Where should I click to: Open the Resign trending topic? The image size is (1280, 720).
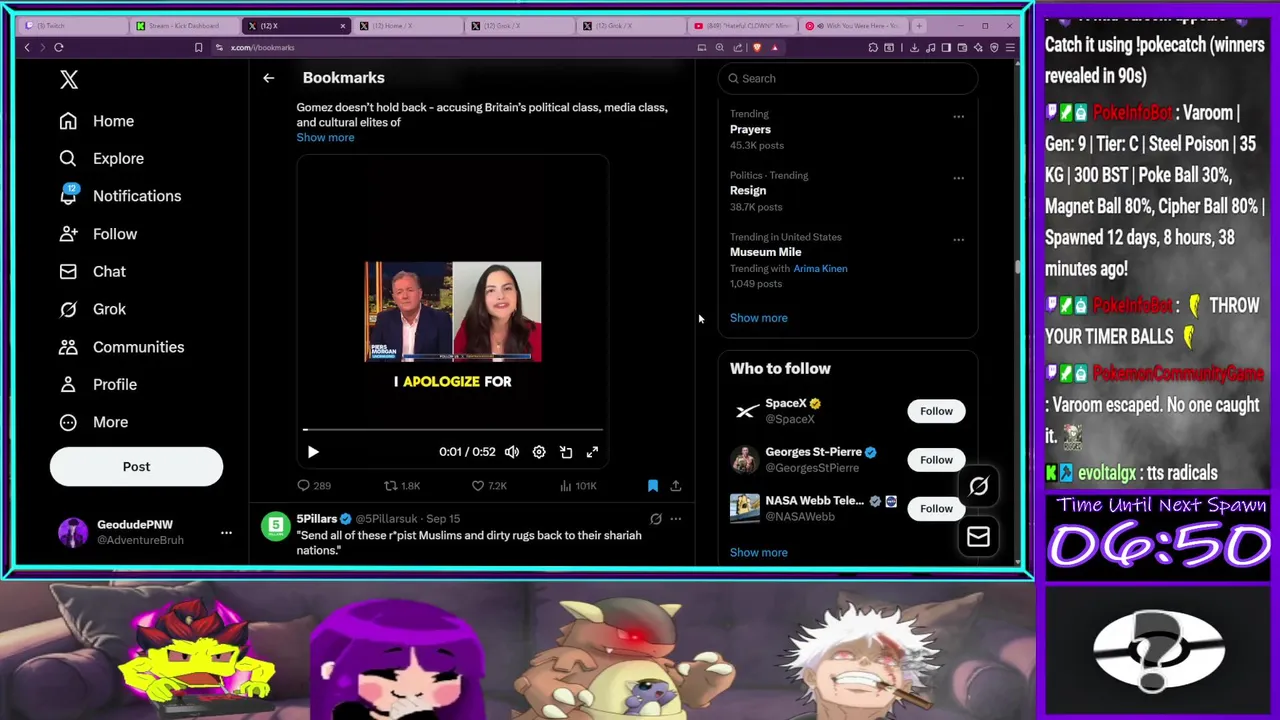pyautogui.click(x=748, y=190)
